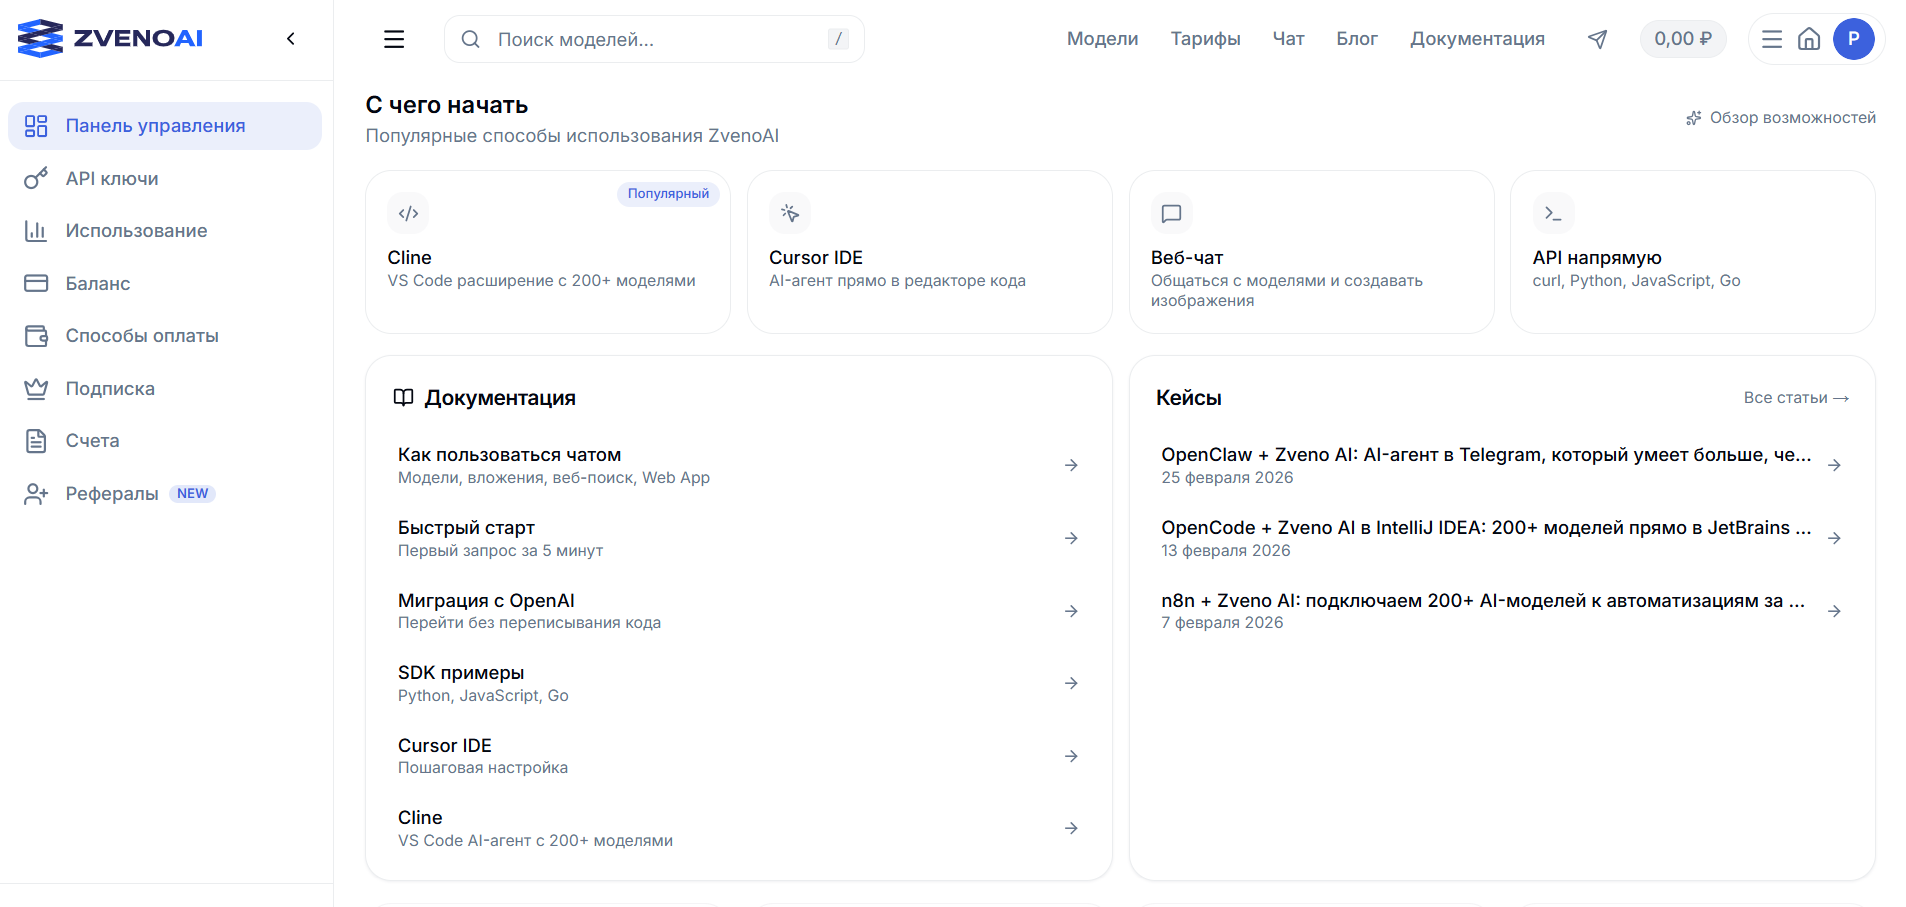Open the Документация top navigation item
Viewport: 1906px width, 907px height.
click(1477, 39)
